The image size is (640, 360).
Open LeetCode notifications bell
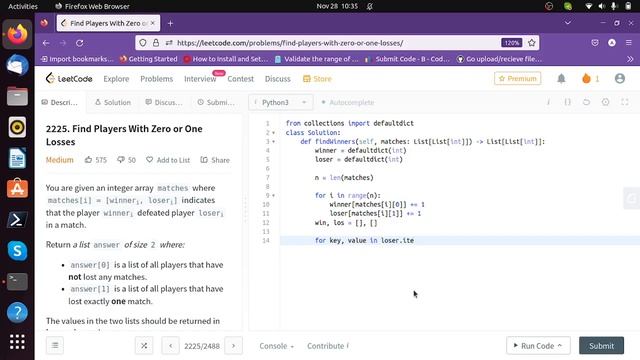point(561,78)
